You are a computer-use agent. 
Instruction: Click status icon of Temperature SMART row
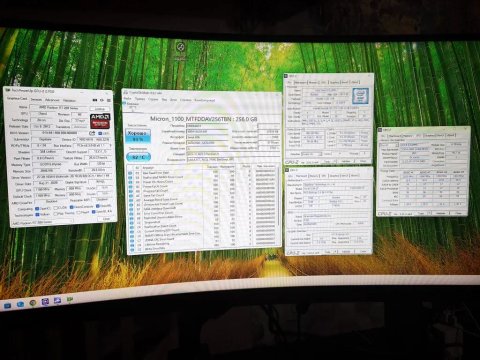pos(131,223)
